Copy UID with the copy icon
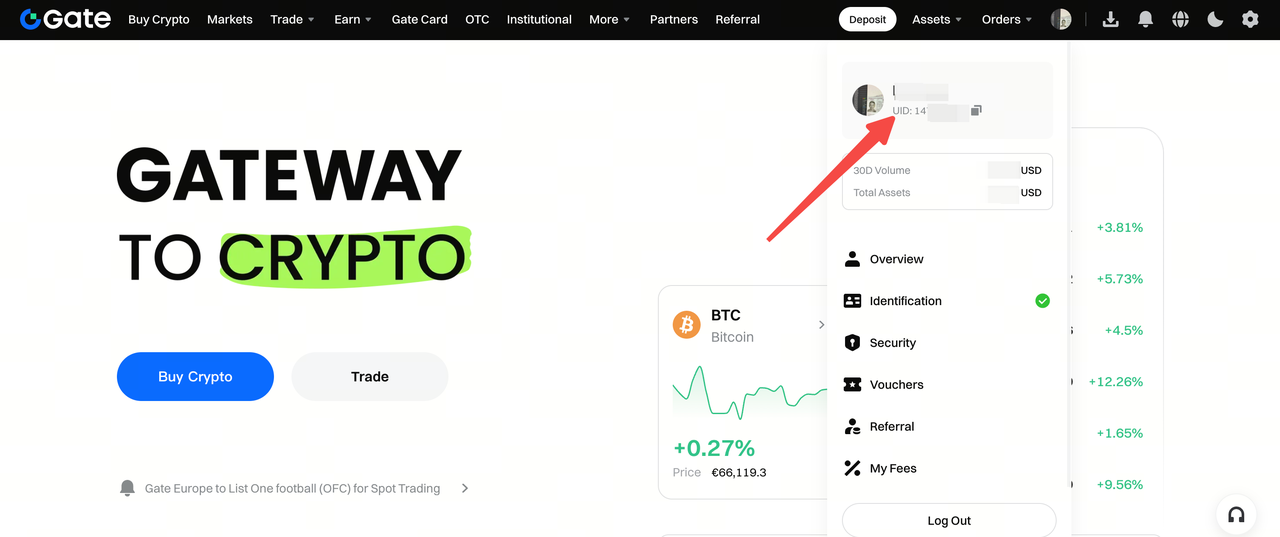Image resolution: width=1280 pixels, height=537 pixels. tap(976, 110)
